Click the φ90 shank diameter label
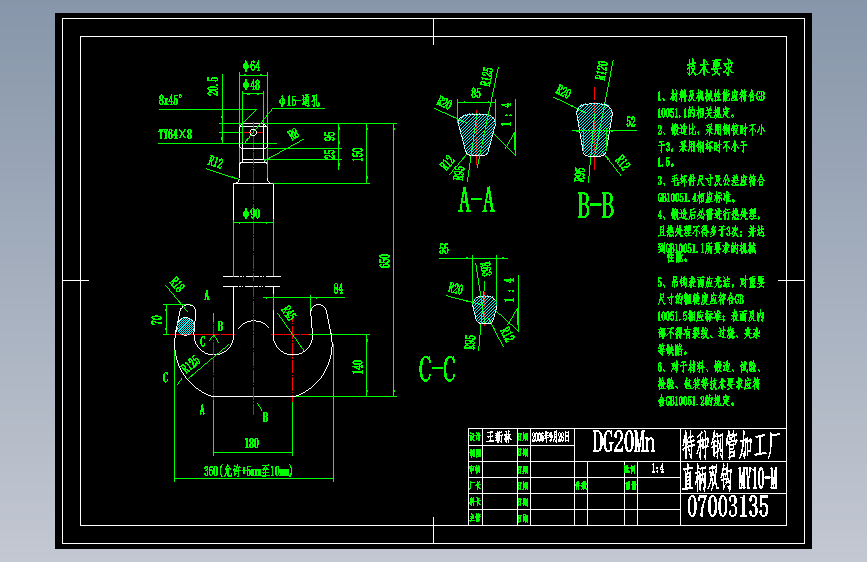This screenshot has height=562, width=867. point(252,214)
